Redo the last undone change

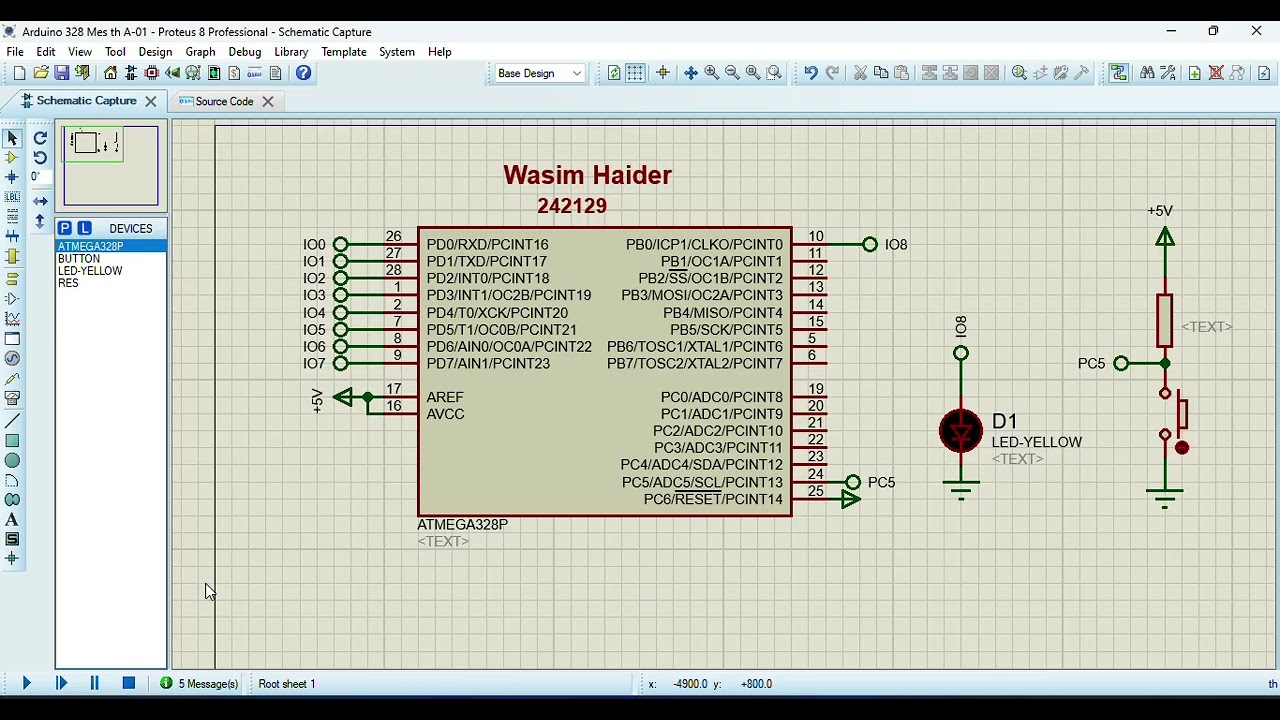coord(832,73)
